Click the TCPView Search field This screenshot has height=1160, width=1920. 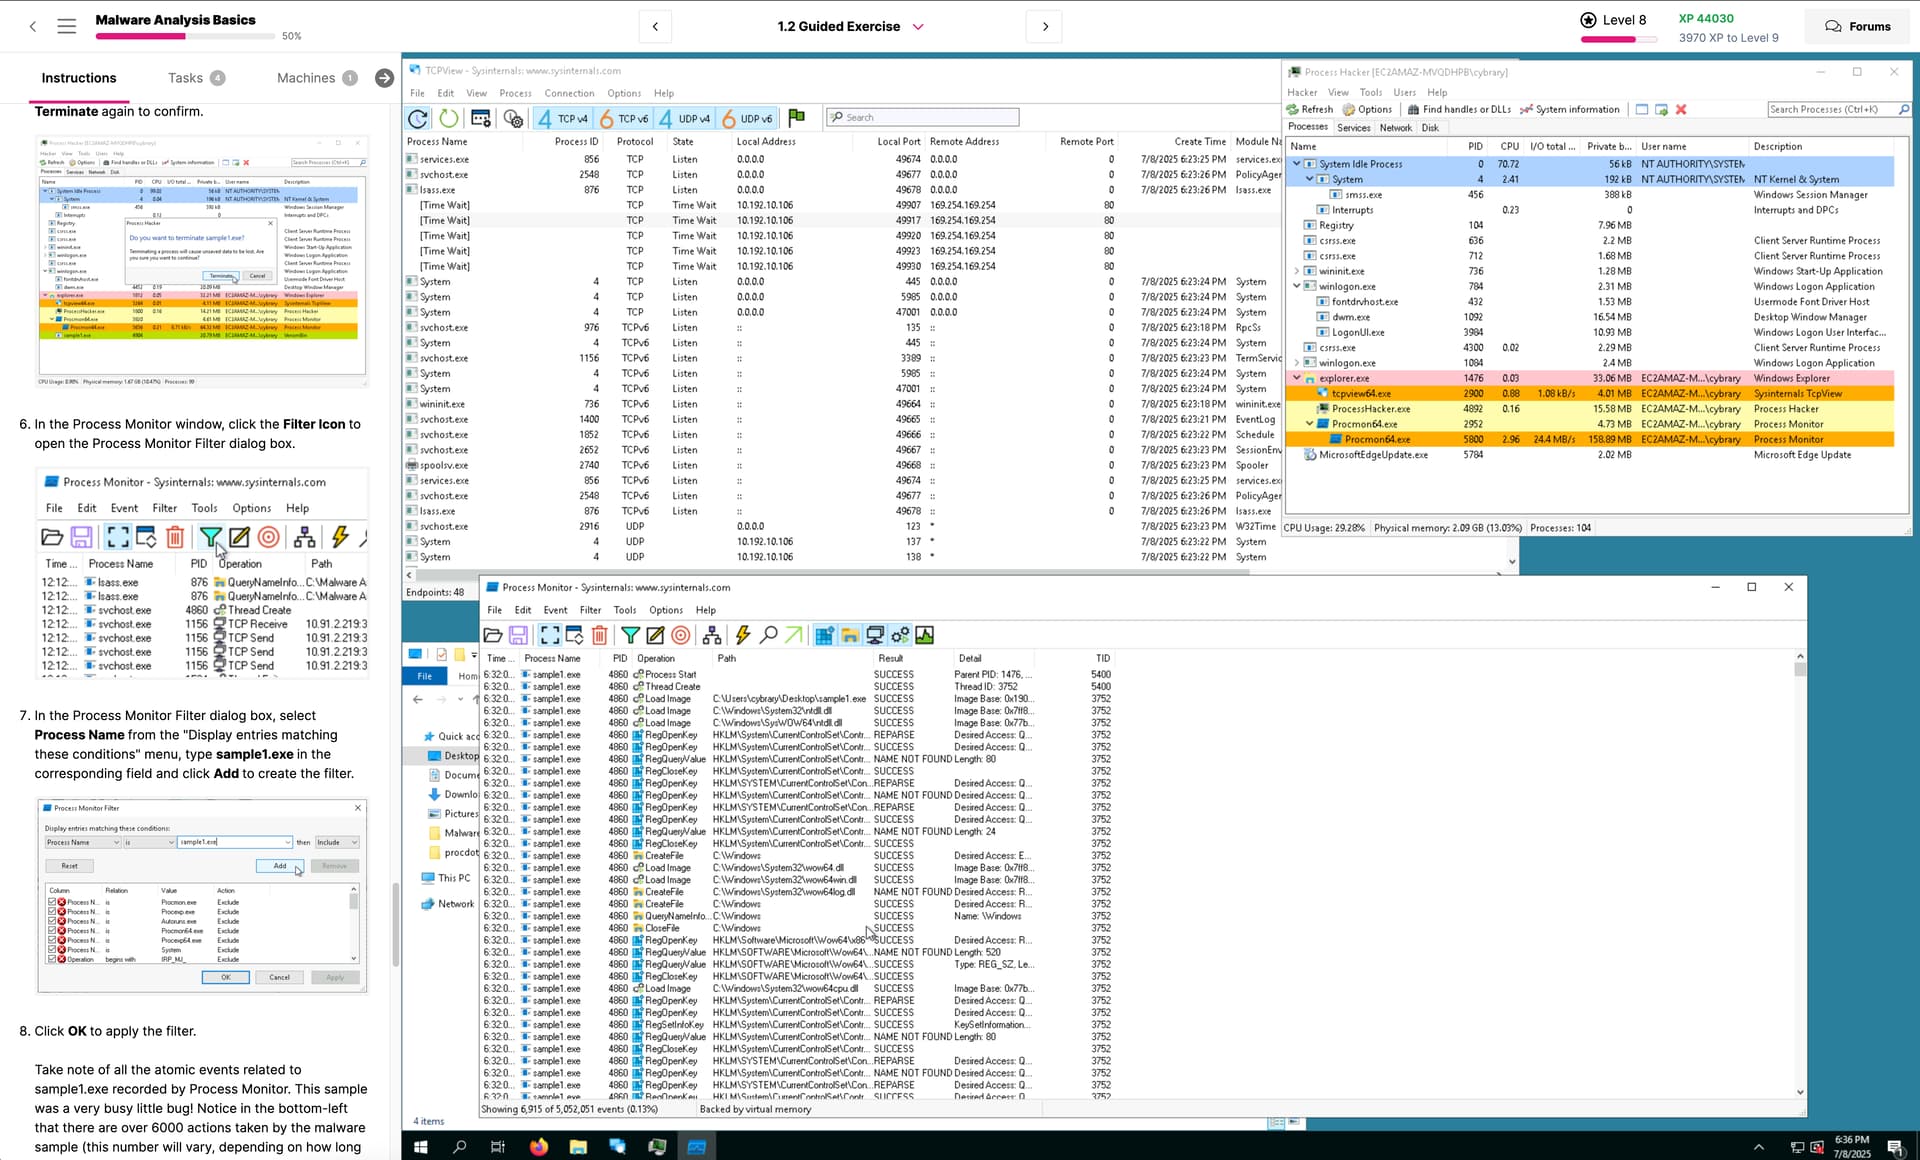point(923,117)
